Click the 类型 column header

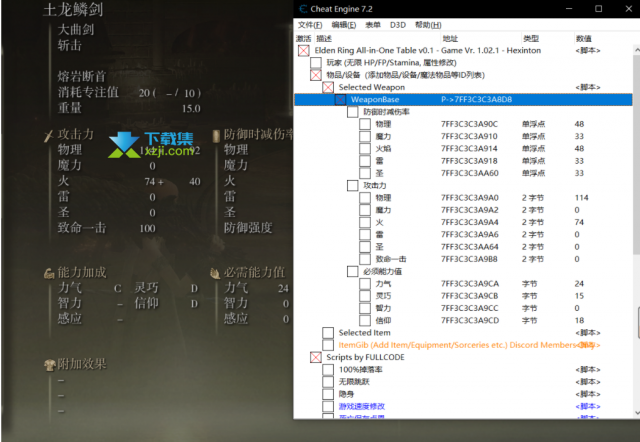click(x=531, y=38)
